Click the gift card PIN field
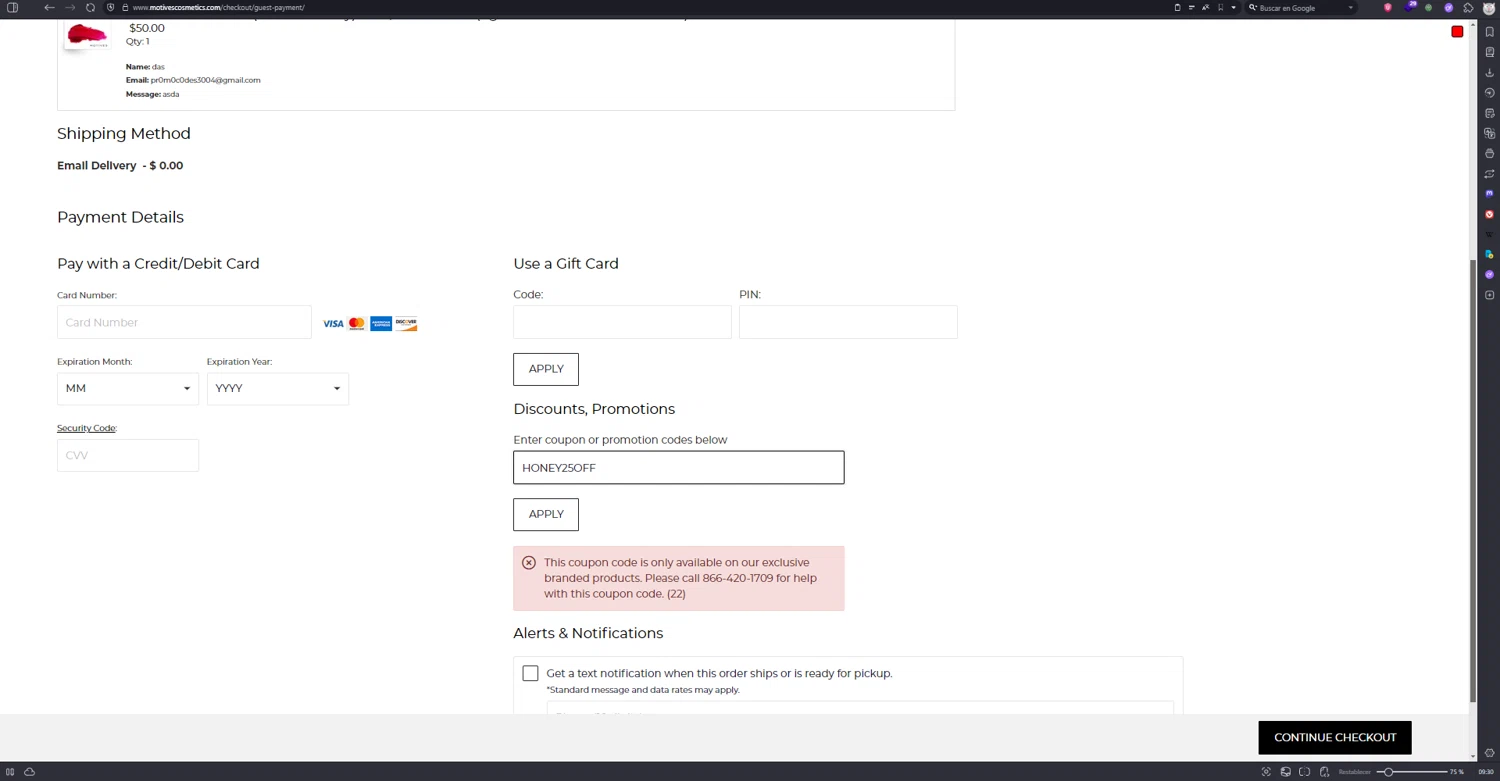 click(x=848, y=322)
